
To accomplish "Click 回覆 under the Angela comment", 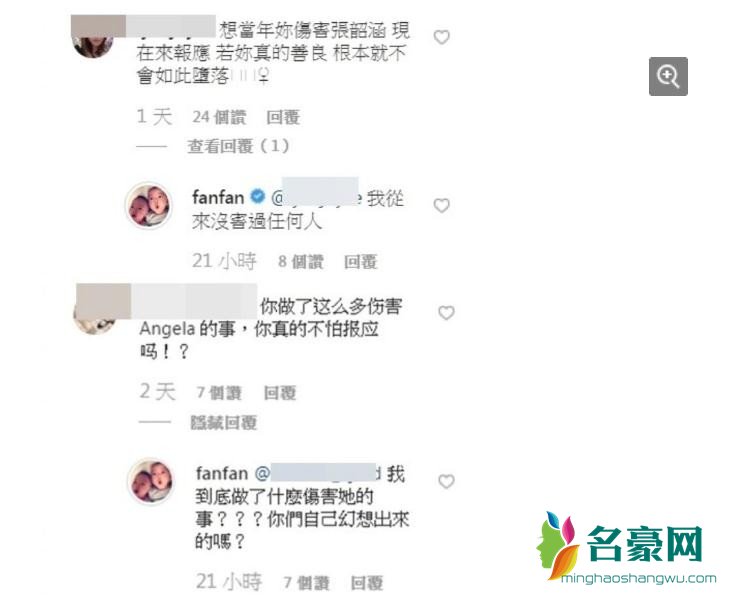I will [x=280, y=393].
